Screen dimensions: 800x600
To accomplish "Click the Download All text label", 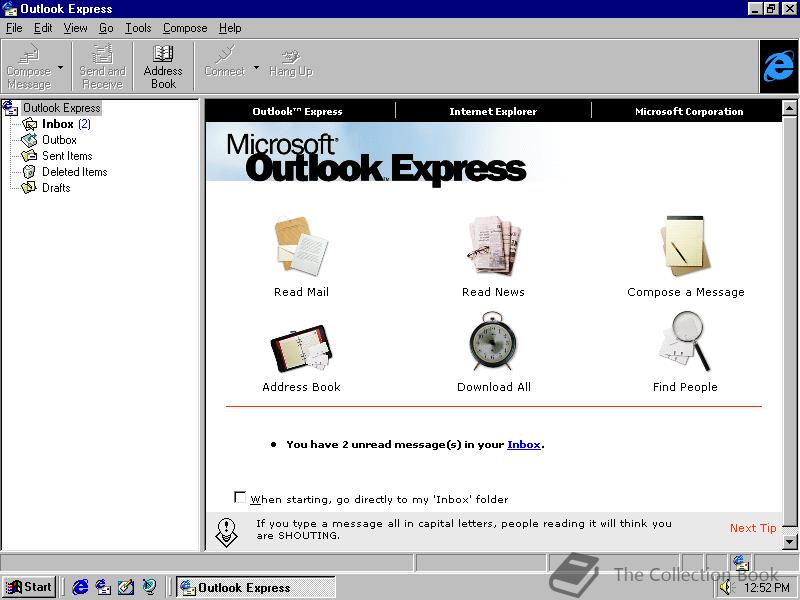I will [493, 387].
